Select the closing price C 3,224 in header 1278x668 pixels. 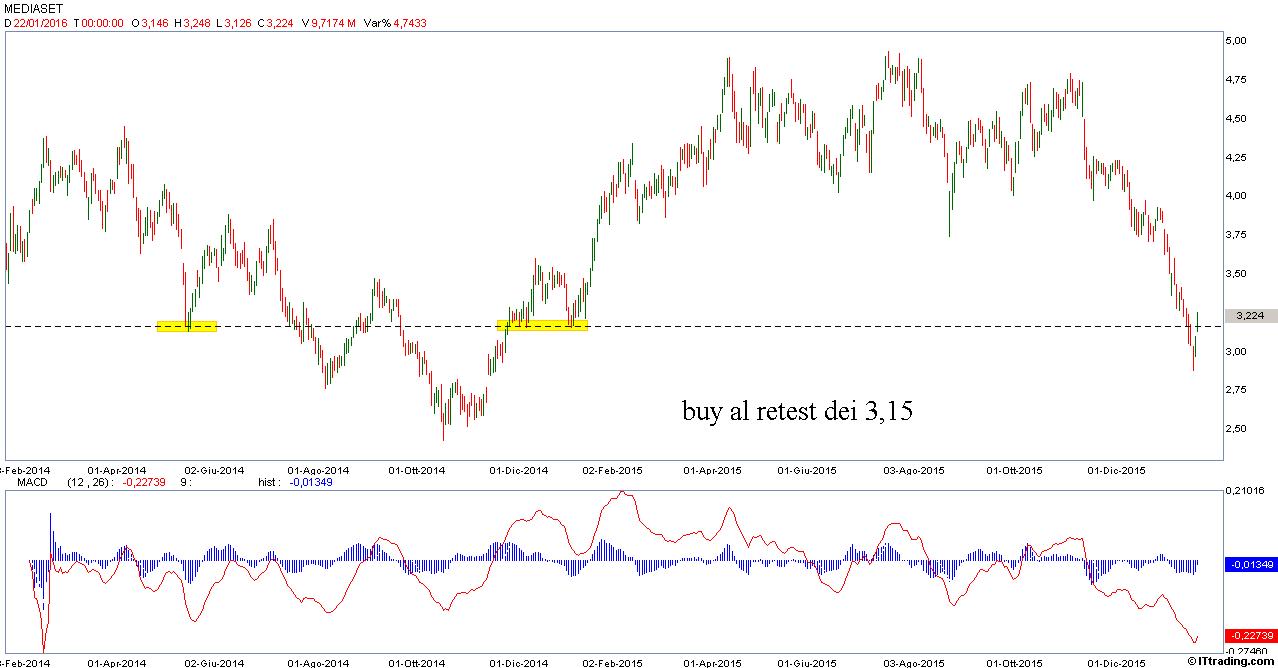point(277,23)
